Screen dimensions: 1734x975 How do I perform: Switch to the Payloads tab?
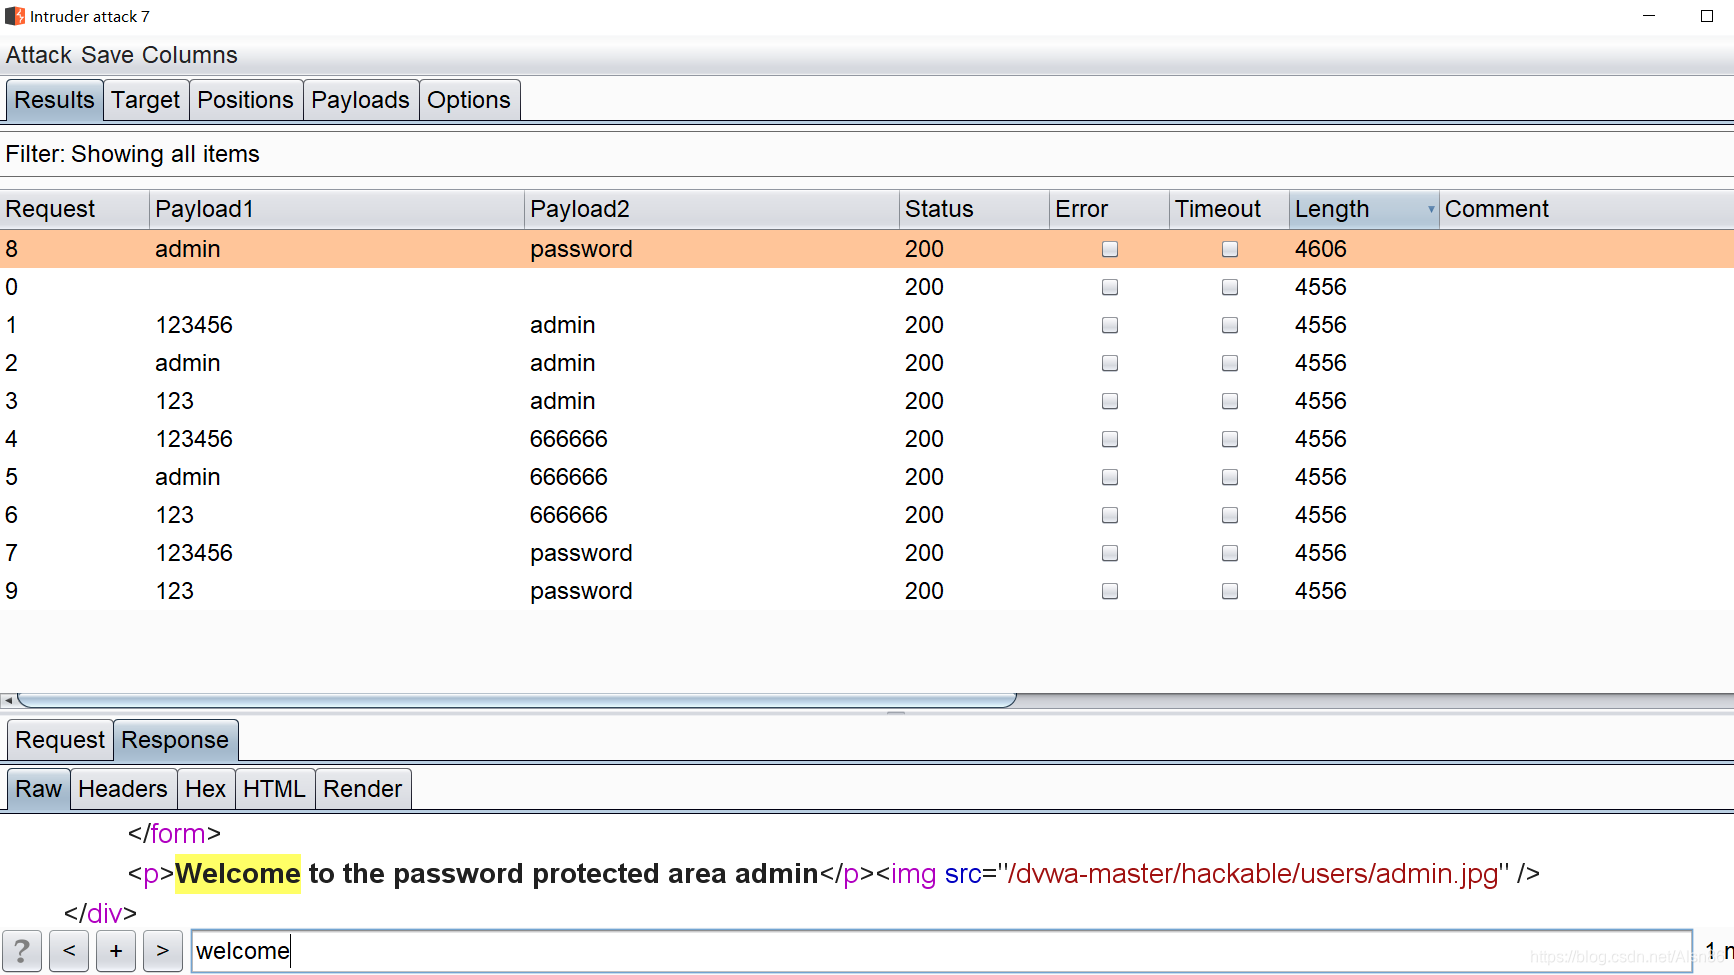pyautogui.click(x=360, y=100)
